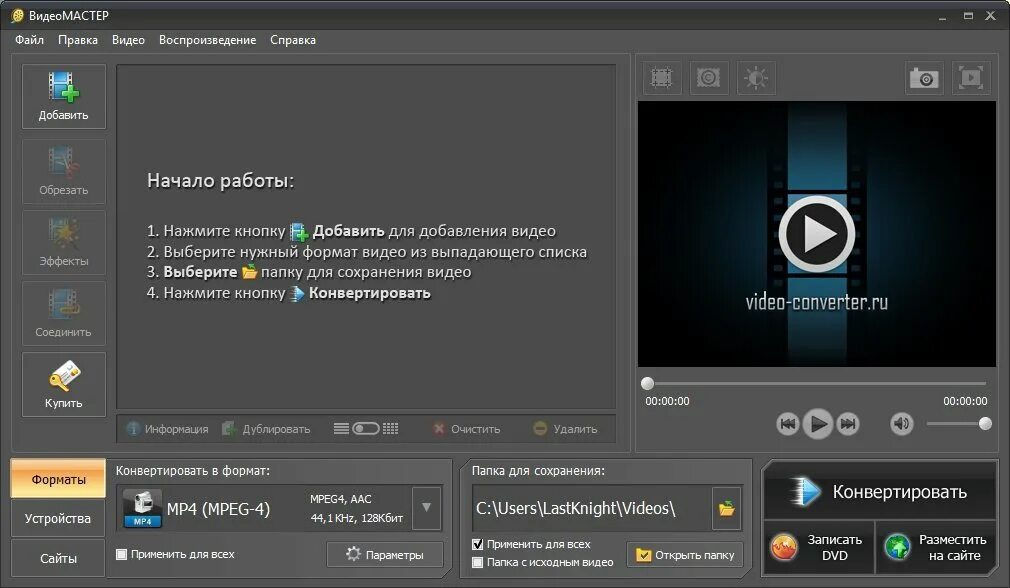Close the ВидеоМАСТЕР window

[x=991, y=15]
